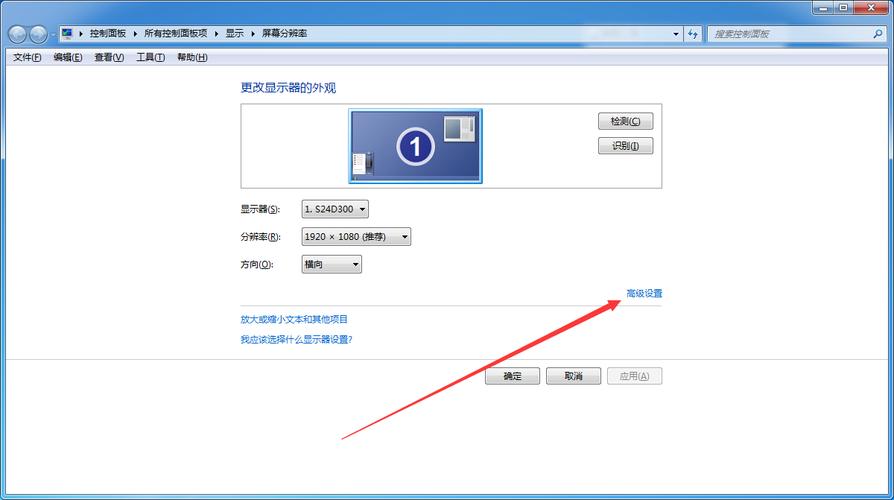Click the 取消 button
894x500 pixels.
tap(573, 376)
